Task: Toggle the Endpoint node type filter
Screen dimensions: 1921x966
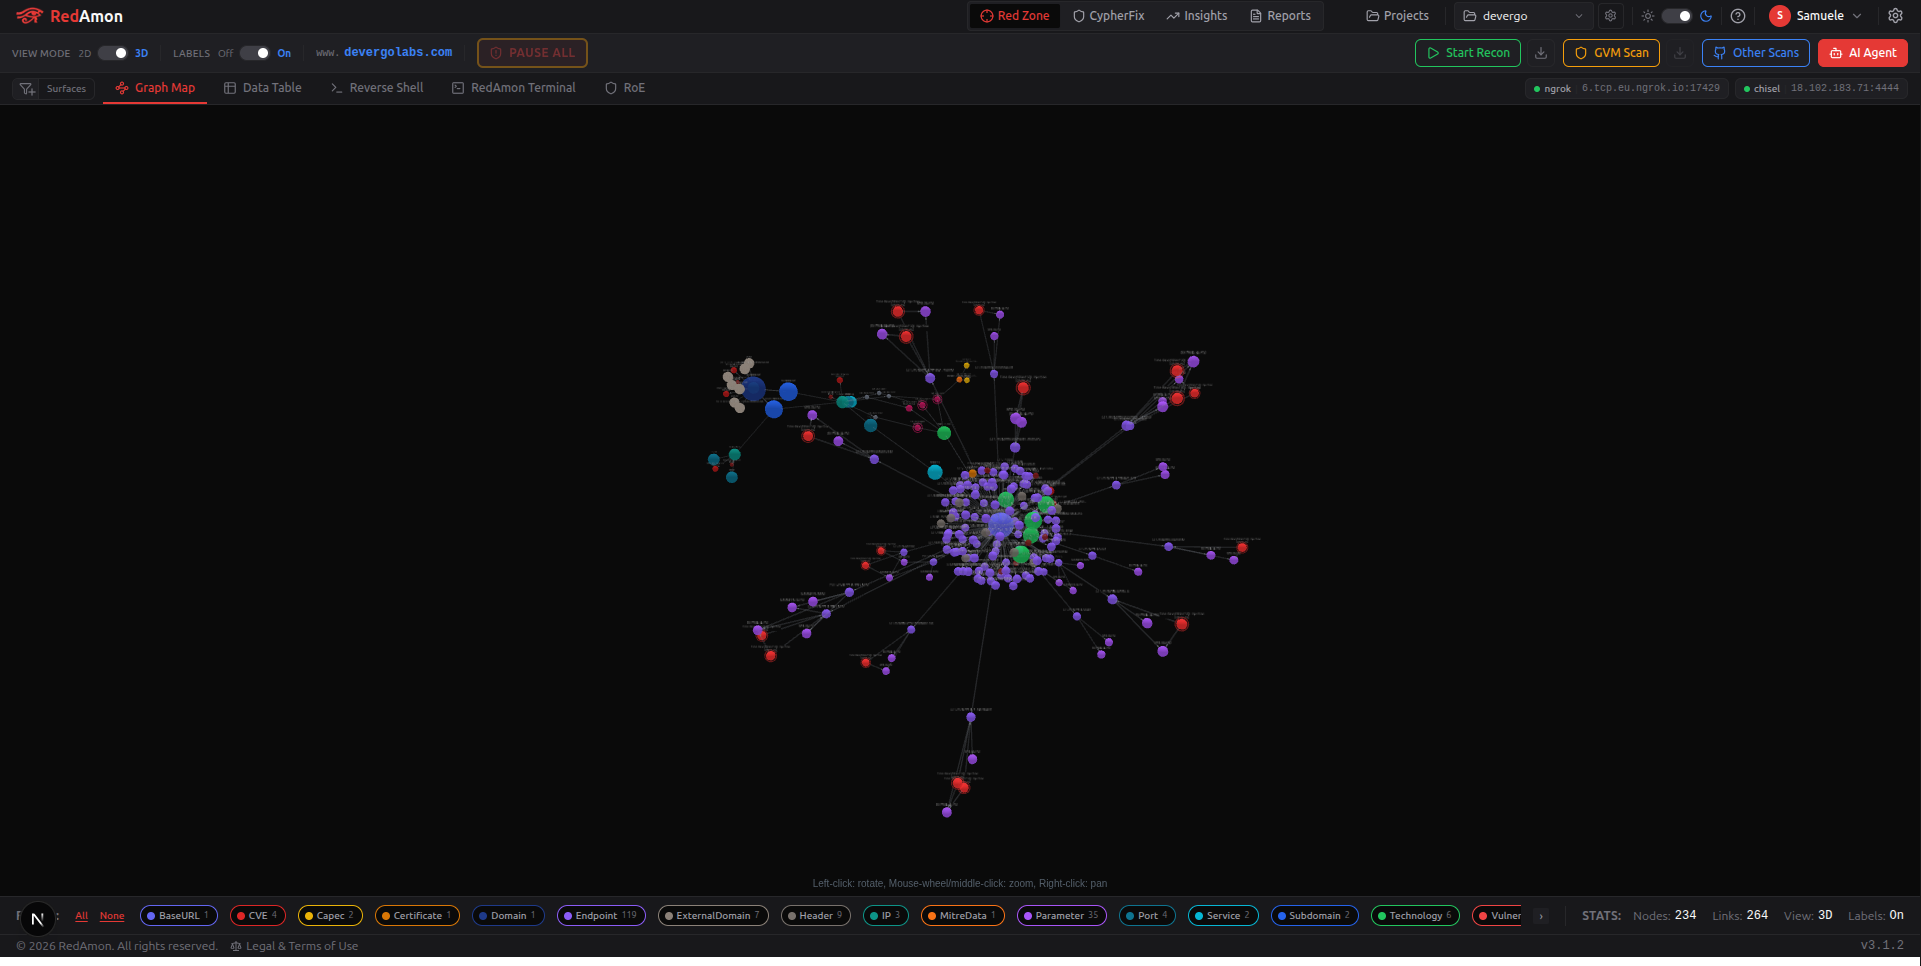Action: (601, 916)
